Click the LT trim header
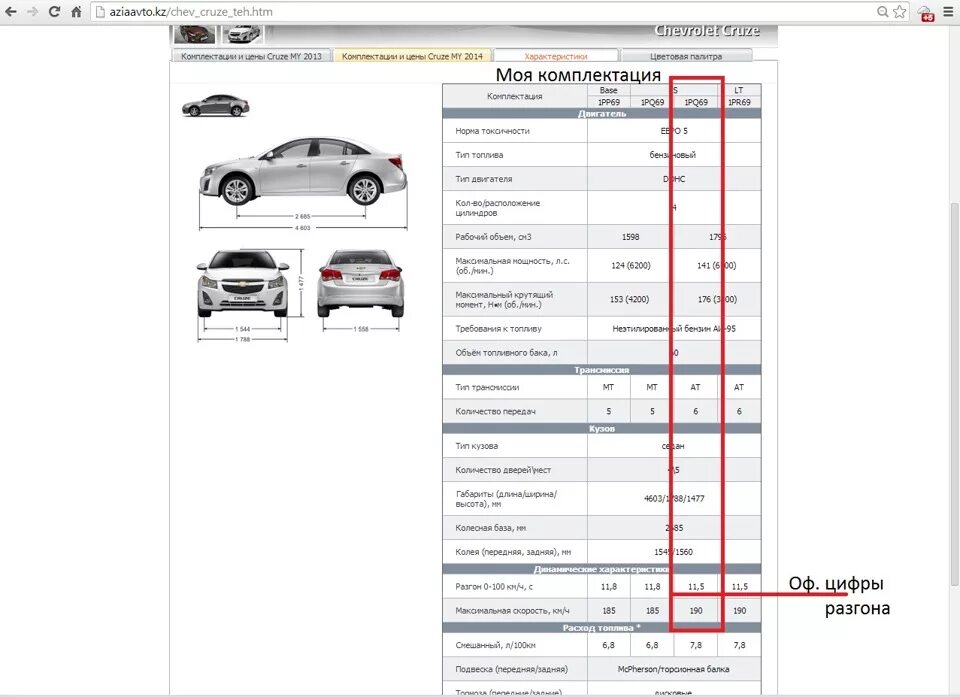 739,90
